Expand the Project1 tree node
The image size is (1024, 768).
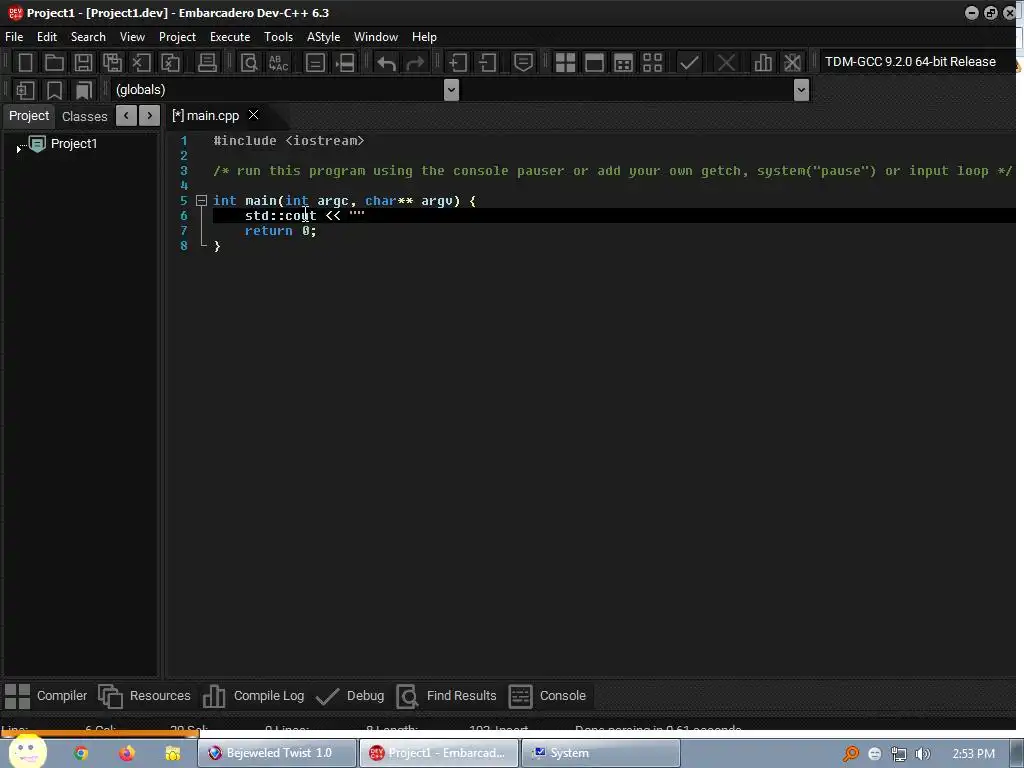click(18, 149)
